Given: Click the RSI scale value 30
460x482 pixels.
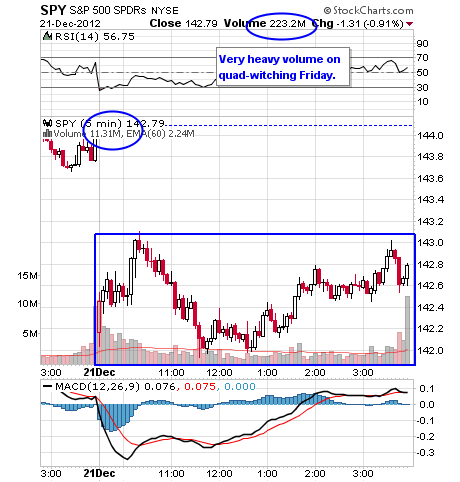Looking at the screenshot, I should 423,87.
